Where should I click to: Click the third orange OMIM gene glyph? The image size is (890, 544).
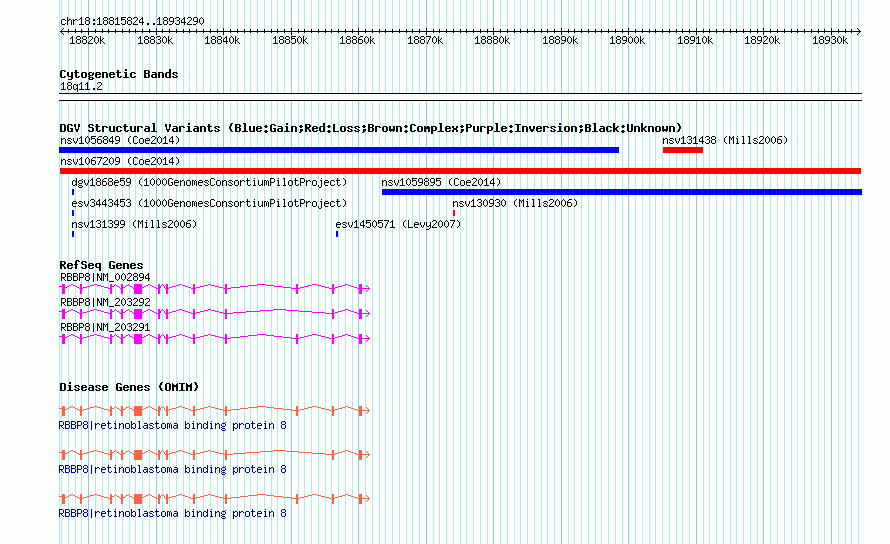tap(215, 499)
